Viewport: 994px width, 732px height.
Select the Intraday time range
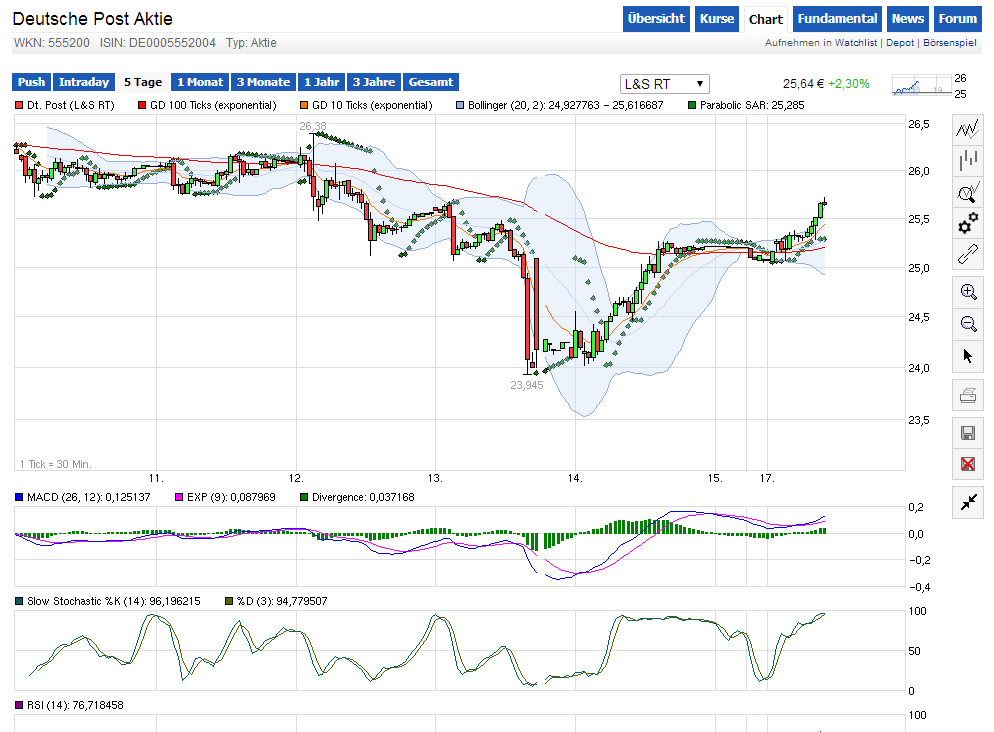point(84,82)
